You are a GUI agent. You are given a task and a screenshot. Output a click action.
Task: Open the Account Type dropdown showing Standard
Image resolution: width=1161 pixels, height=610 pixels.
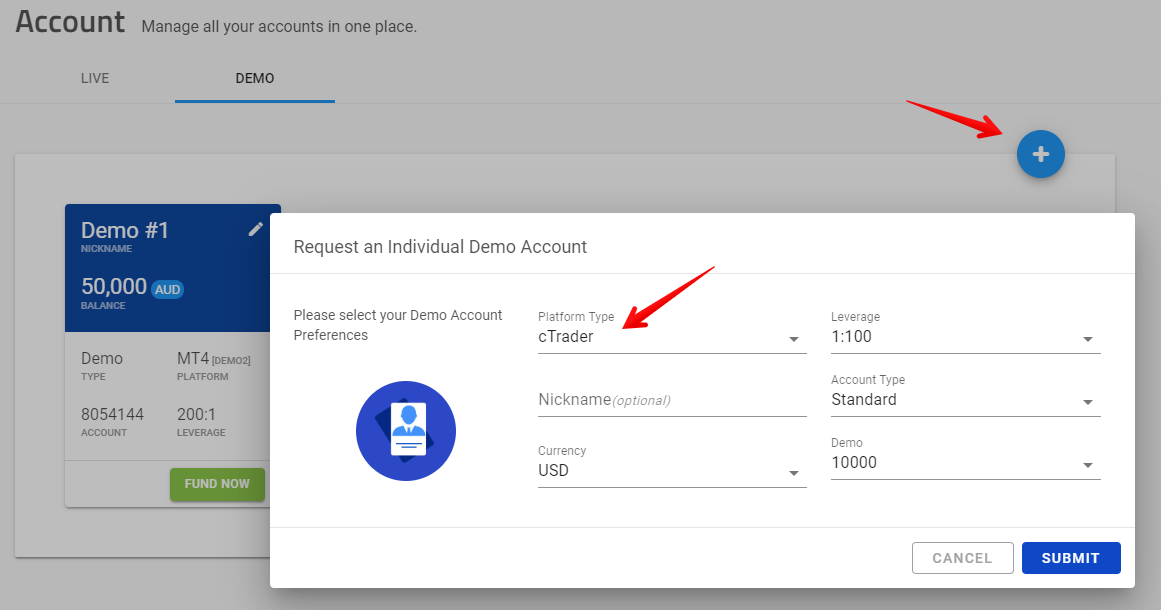tap(965, 400)
